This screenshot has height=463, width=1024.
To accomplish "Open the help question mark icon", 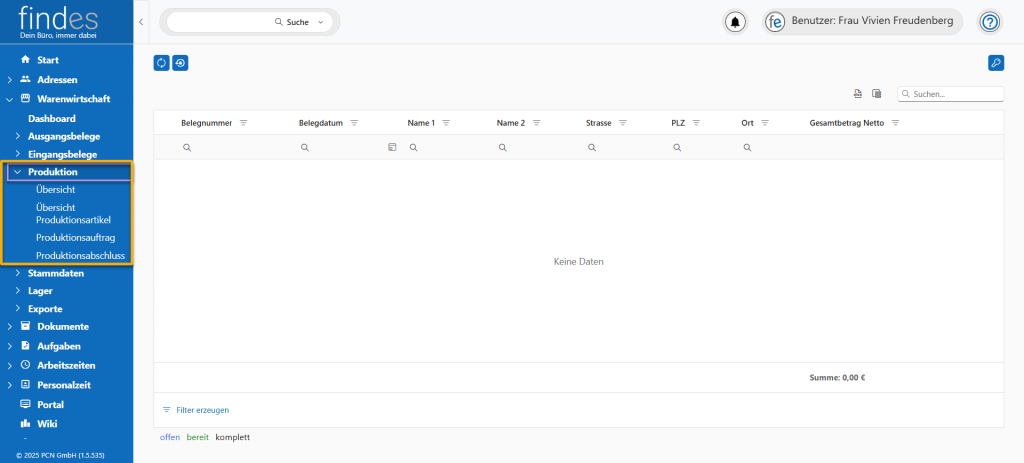I will point(989,22).
